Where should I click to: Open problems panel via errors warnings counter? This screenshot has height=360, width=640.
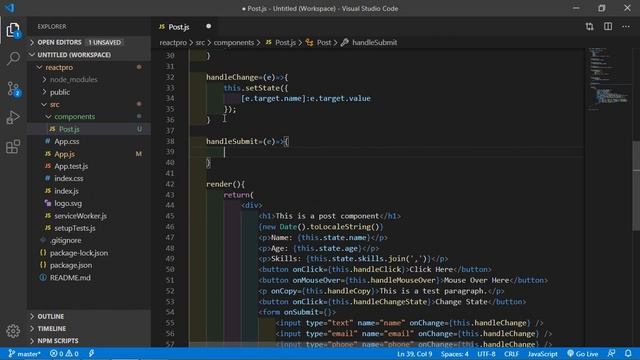click(x=64, y=354)
